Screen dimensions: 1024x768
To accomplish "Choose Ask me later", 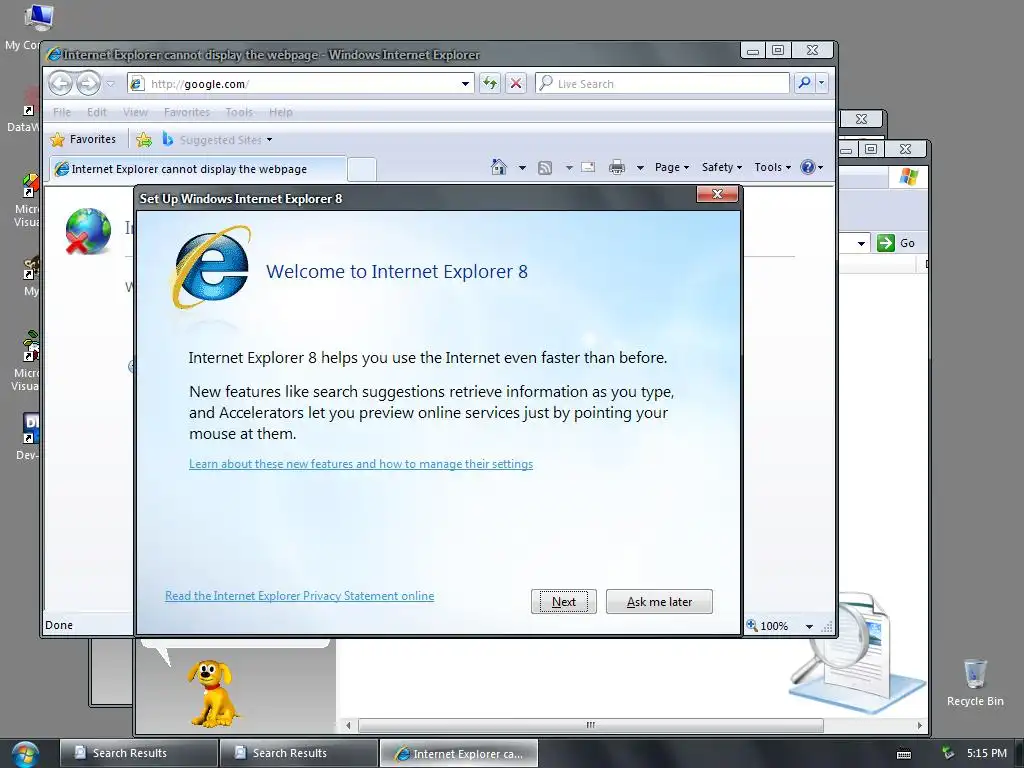I will click(x=659, y=601).
